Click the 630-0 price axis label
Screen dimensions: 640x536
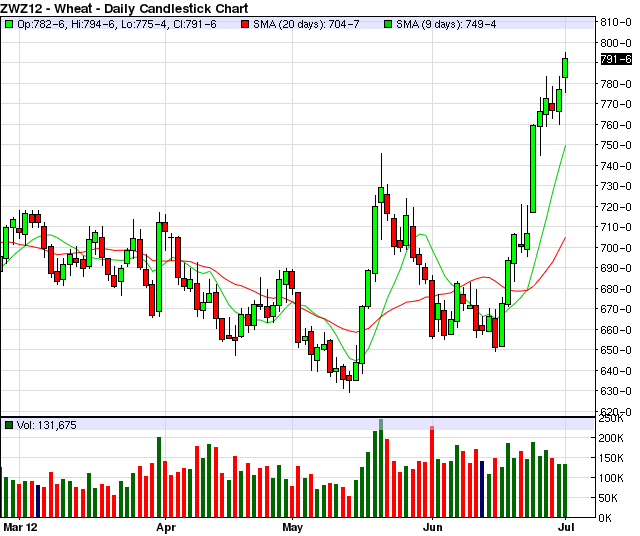616,391
